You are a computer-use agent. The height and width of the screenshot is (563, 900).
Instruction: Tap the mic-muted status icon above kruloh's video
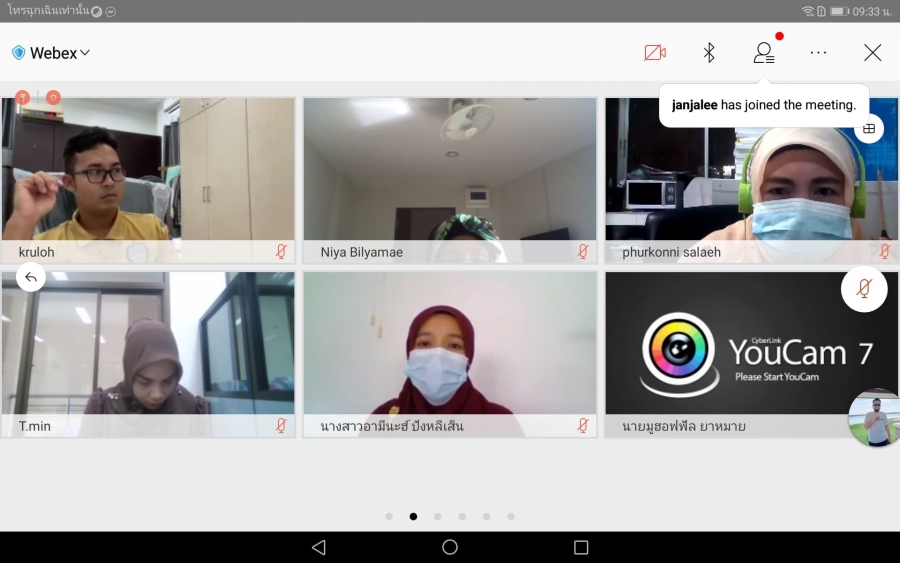click(x=22, y=98)
